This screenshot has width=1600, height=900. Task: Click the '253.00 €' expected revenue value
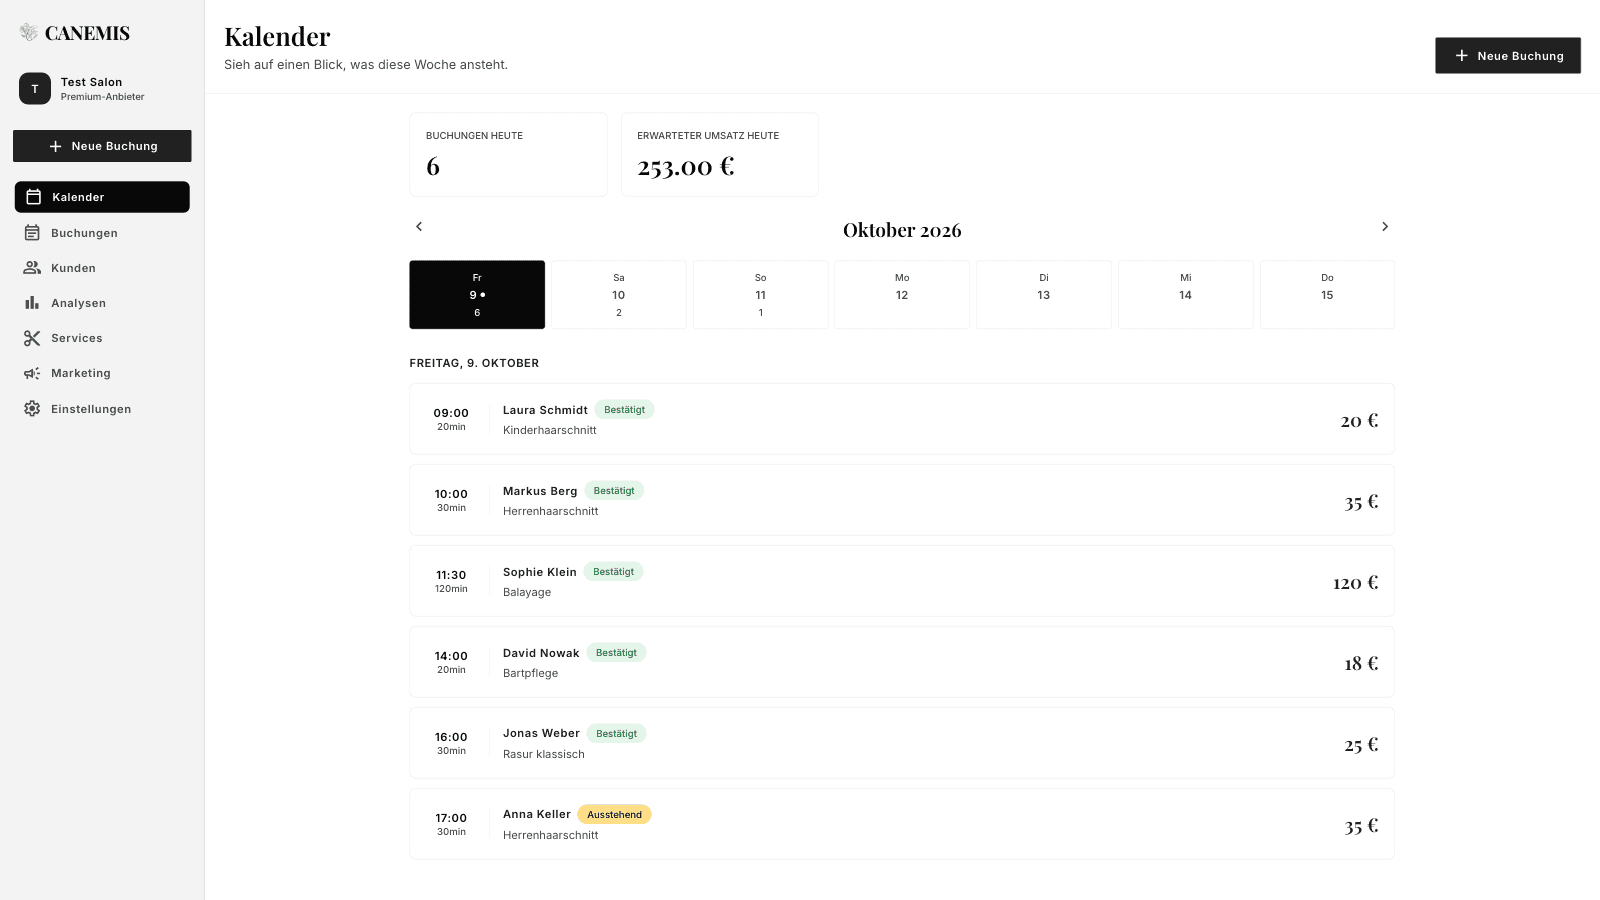click(686, 167)
